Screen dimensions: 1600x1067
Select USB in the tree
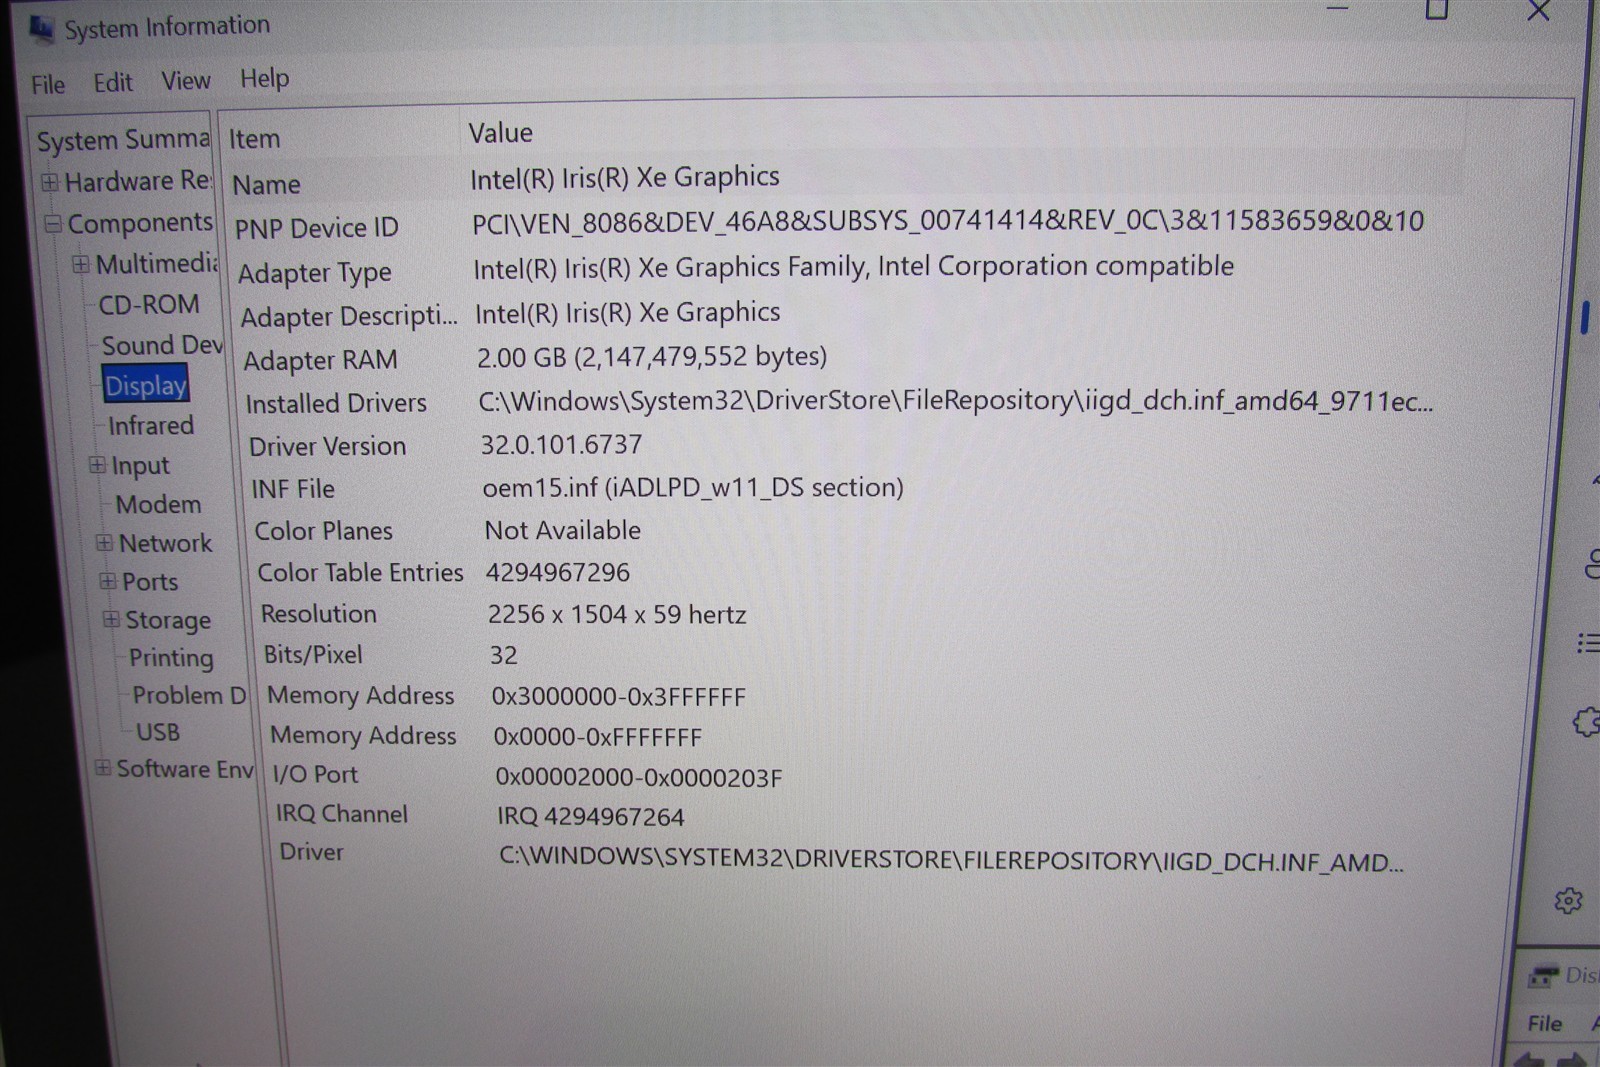[158, 732]
